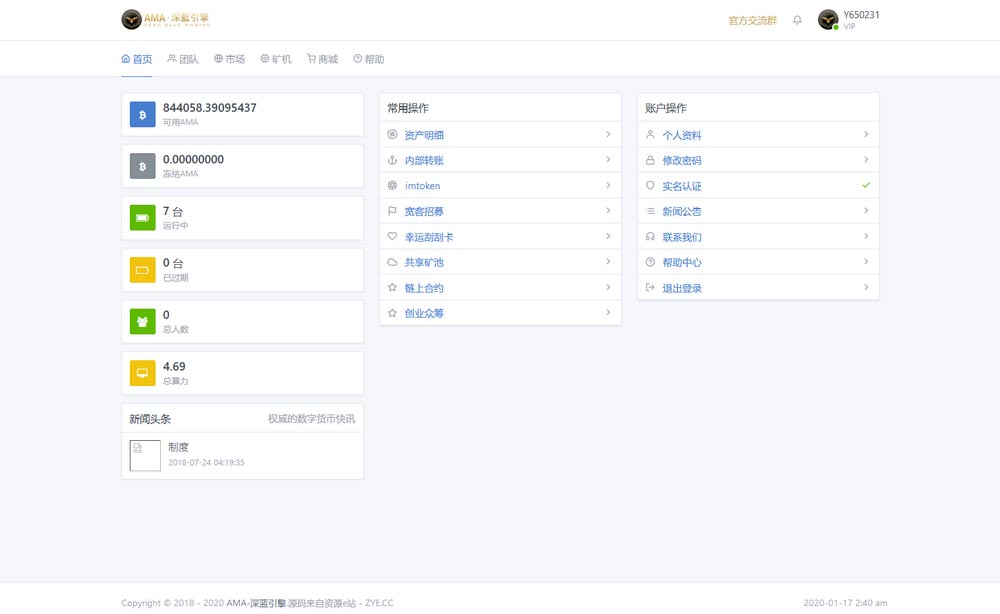
Task: Open the 官方交流群 link
Action: pos(752,20)
